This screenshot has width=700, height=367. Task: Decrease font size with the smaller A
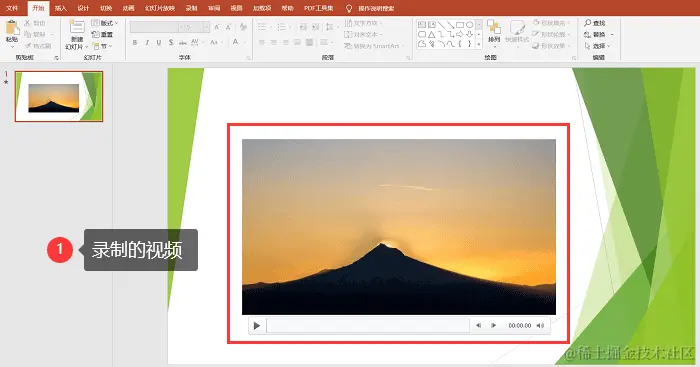(228, 27)
